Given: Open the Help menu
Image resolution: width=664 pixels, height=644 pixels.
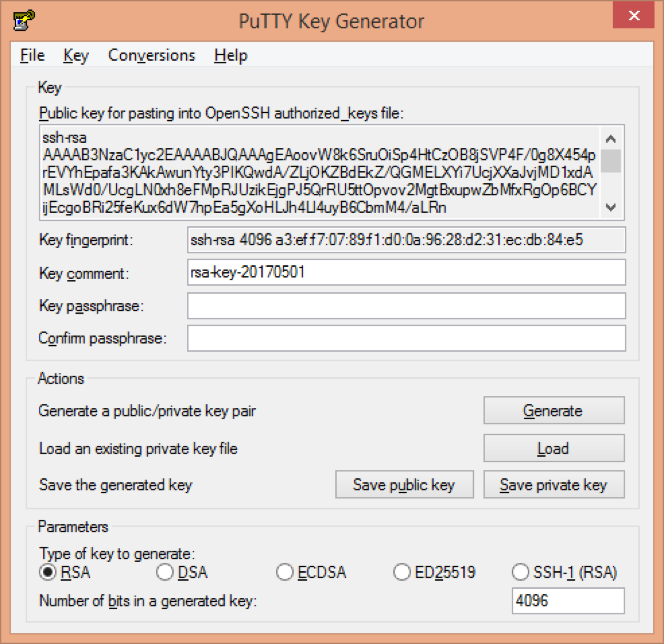Looking at the screenshot, I should (x=231, y=55).
